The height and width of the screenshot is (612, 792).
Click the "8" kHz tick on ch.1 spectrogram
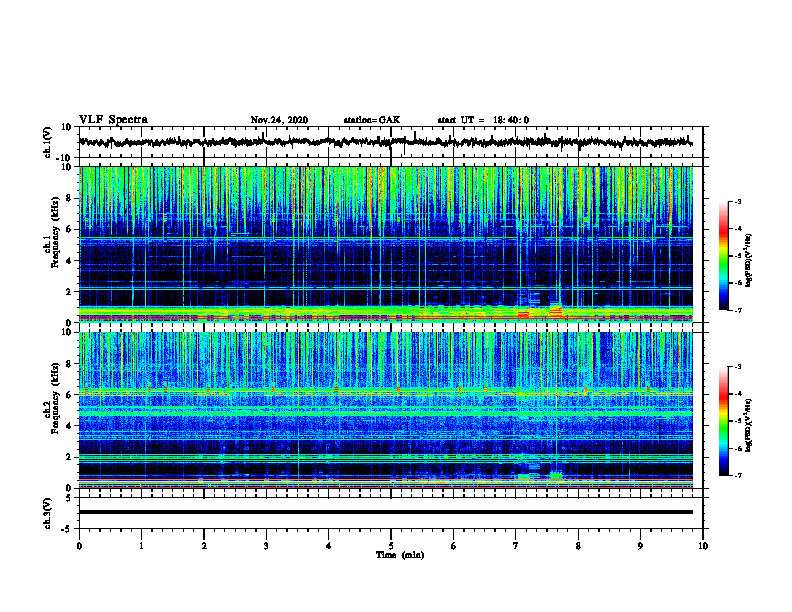[69, 198]
